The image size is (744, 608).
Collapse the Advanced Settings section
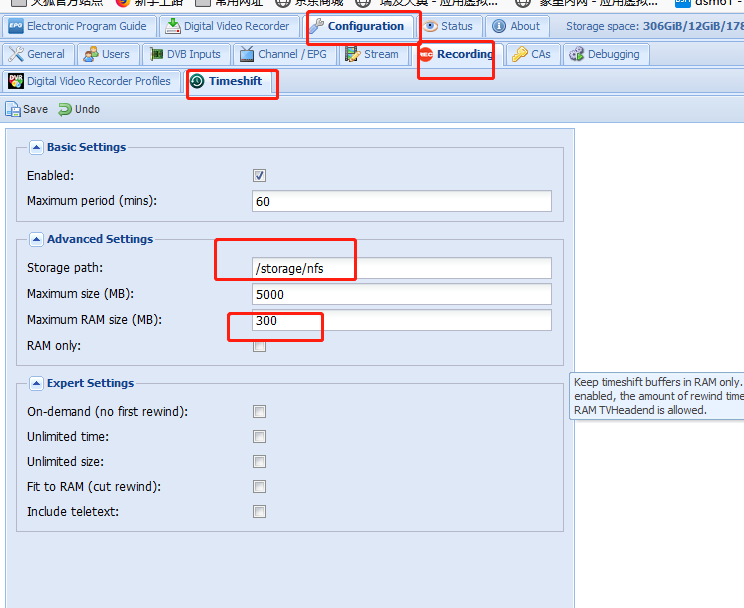(x=36, y=239)
